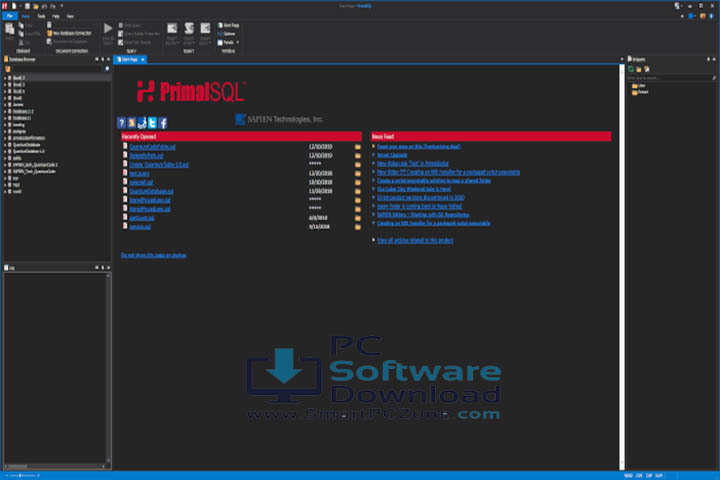This screenshot has height=480, width=720.
Task: Open the lower-left panel options dropdown
Action: [x=96, y=267]
